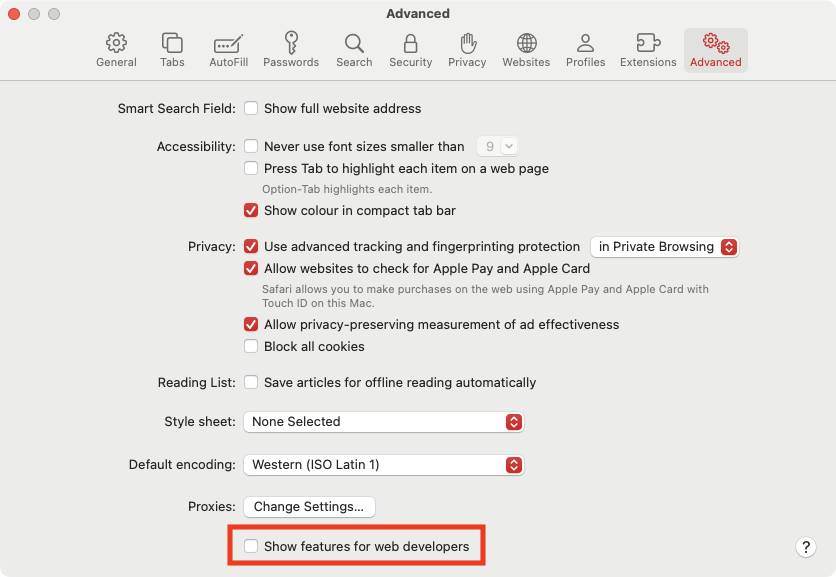Open the Websites globe pane

pyautogui.click(x=526, y=50)
